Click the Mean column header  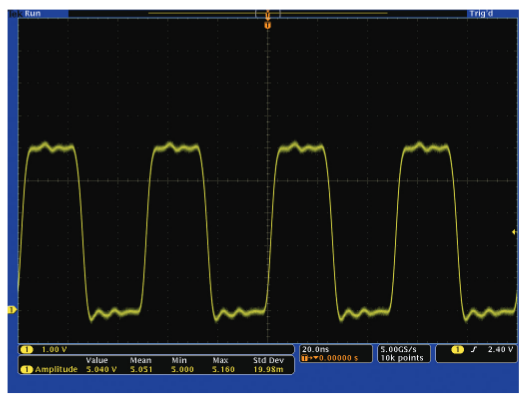141,360
